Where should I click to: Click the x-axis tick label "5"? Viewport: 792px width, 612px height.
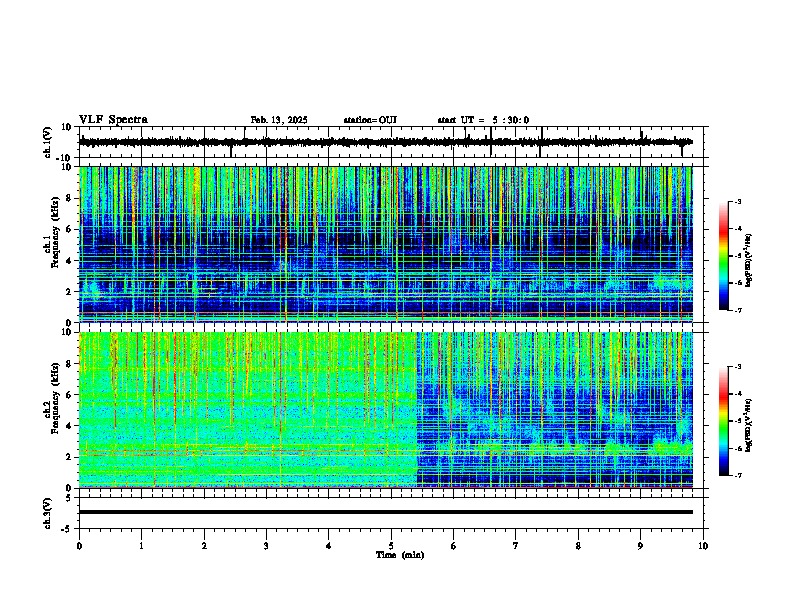391,546
